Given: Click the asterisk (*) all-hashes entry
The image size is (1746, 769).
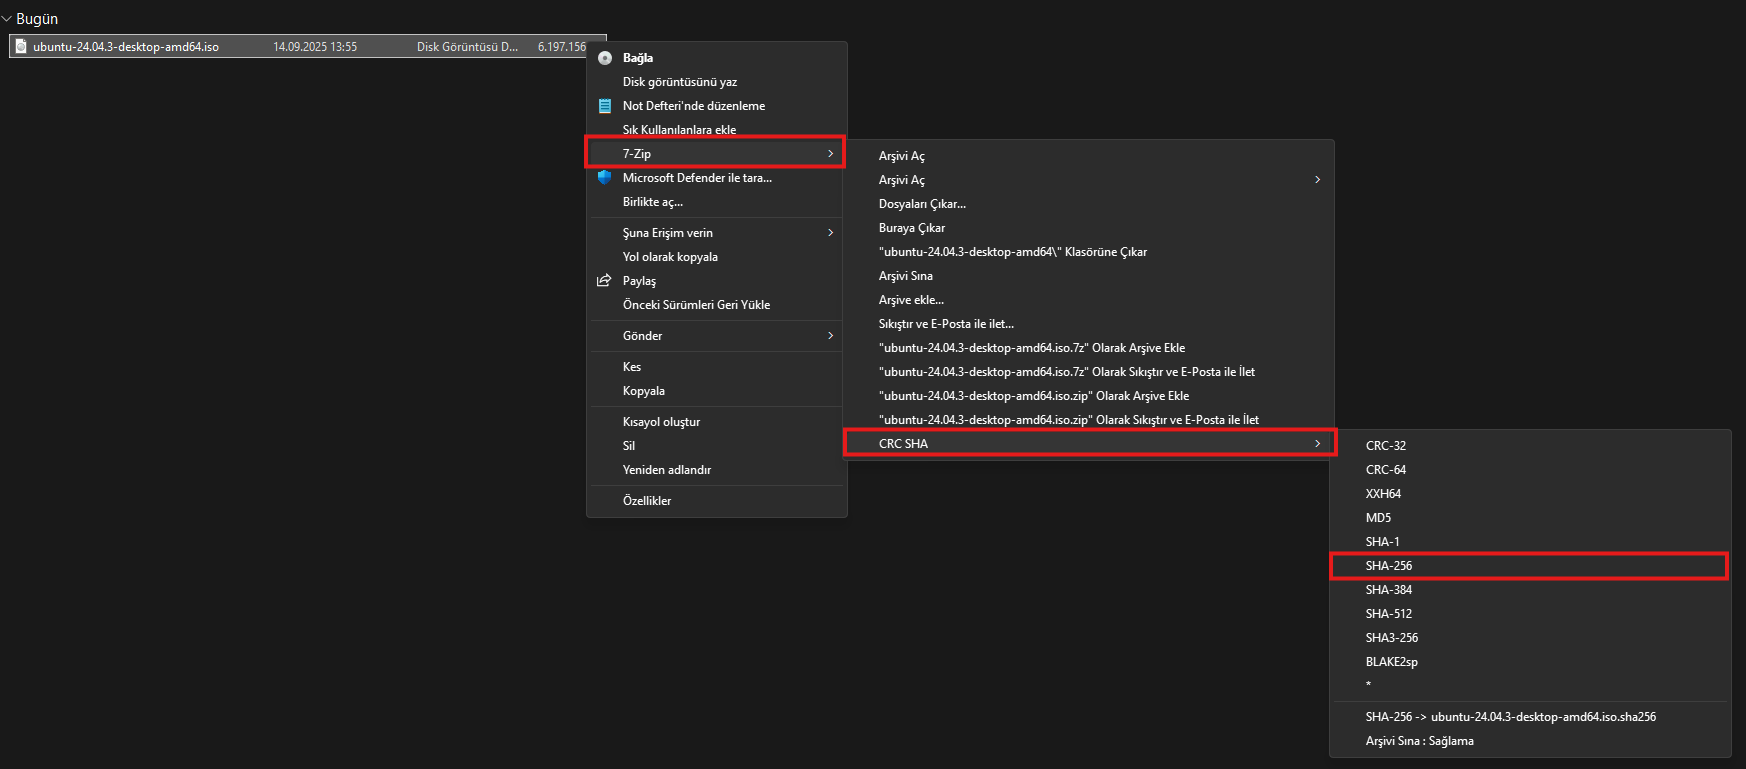Looking at the screenshot, I should 1530,685.
